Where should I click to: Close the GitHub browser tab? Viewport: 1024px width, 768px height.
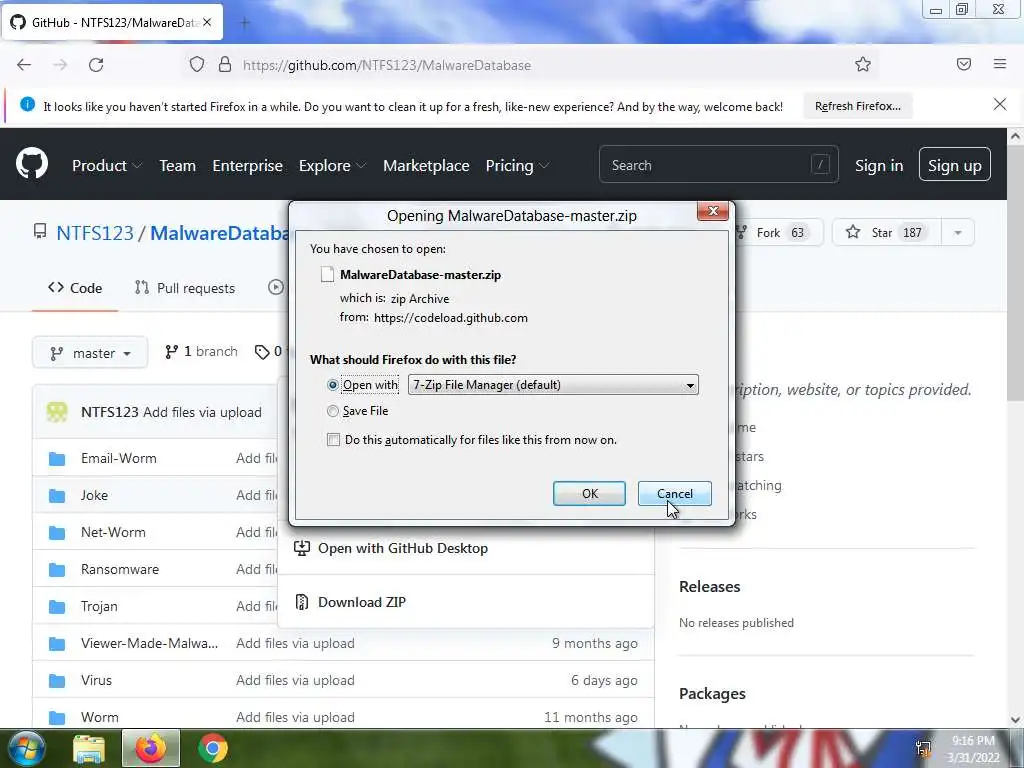tap(207, 22)
